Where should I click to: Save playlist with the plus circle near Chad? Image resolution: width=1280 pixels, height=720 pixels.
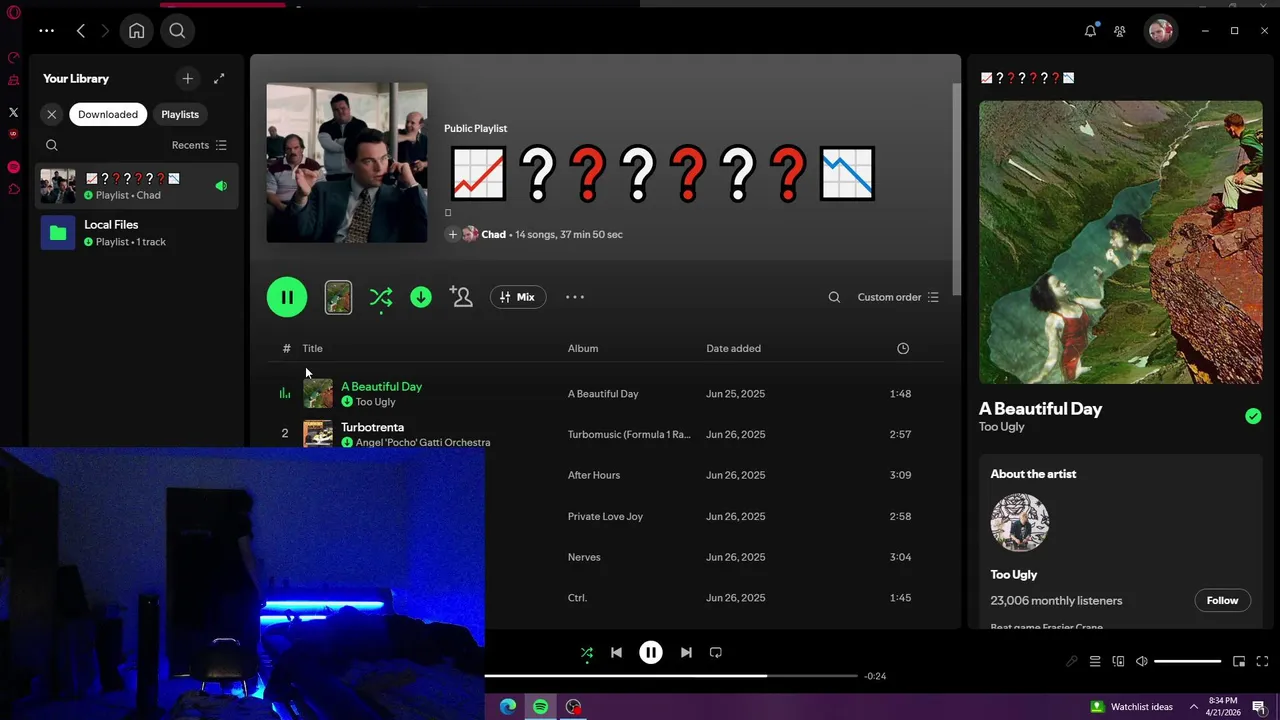pyautogui.click(x=452, y=234)
